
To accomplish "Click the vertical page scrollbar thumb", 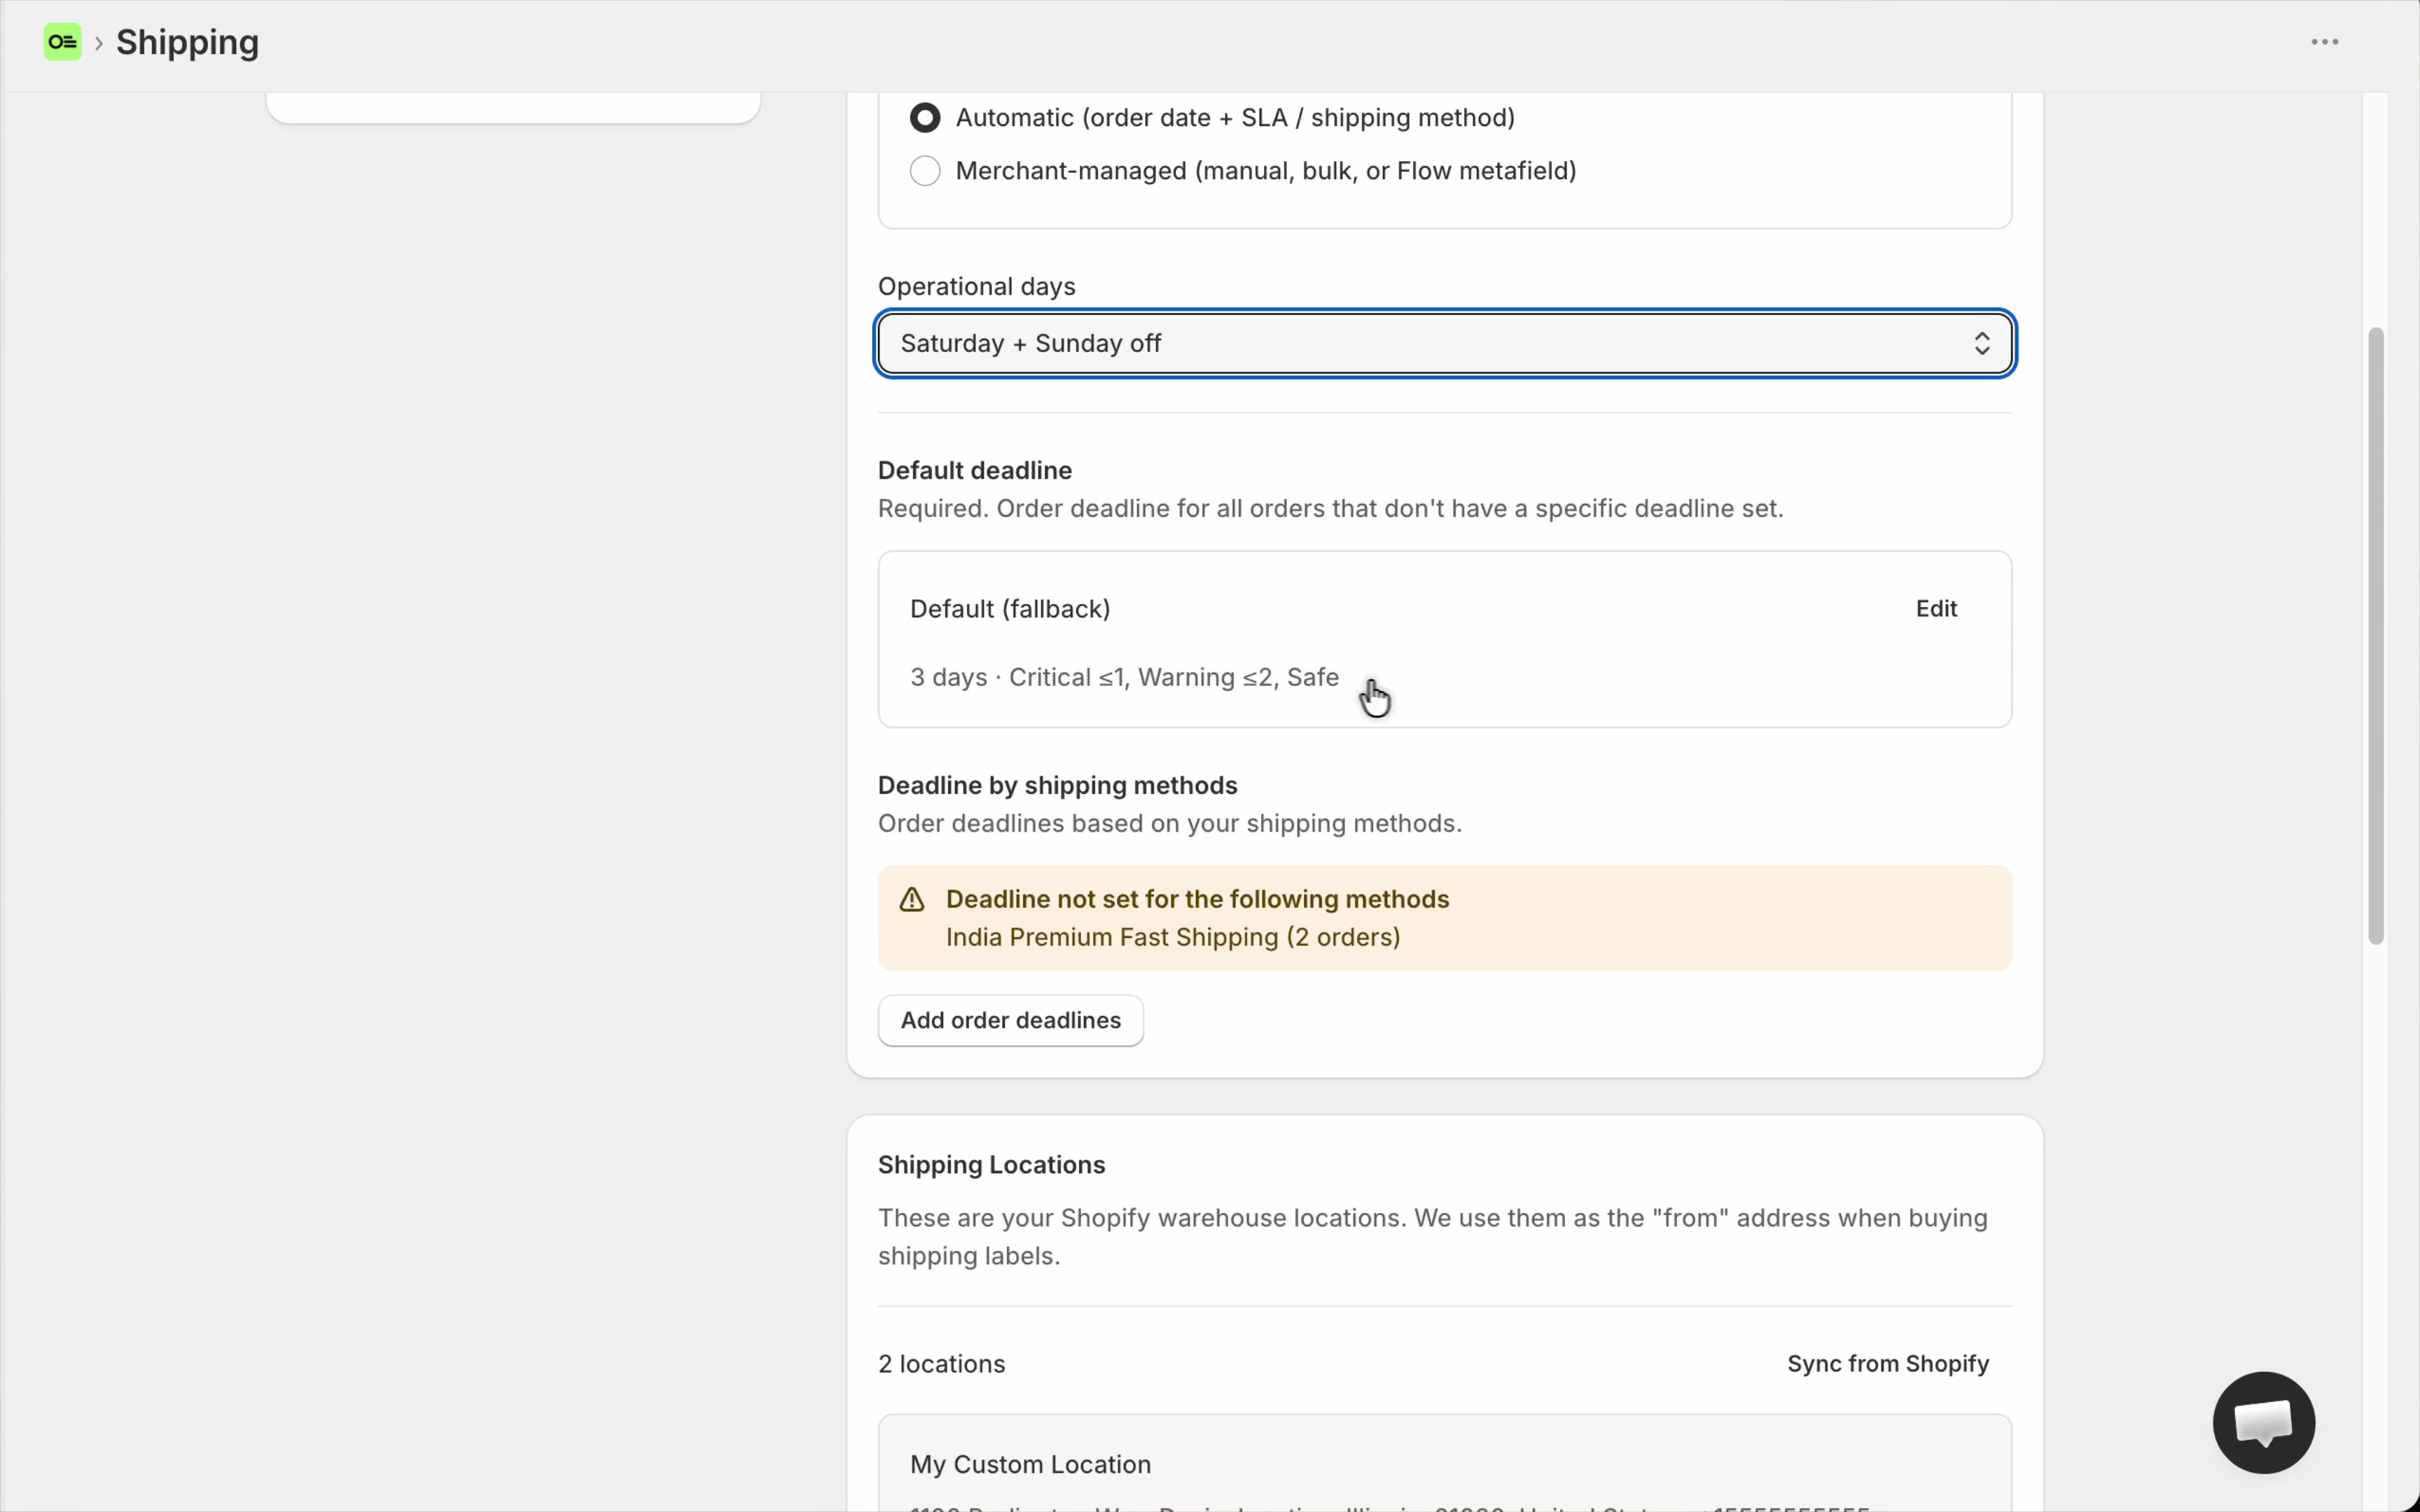I will click(x=2376, y=635).
